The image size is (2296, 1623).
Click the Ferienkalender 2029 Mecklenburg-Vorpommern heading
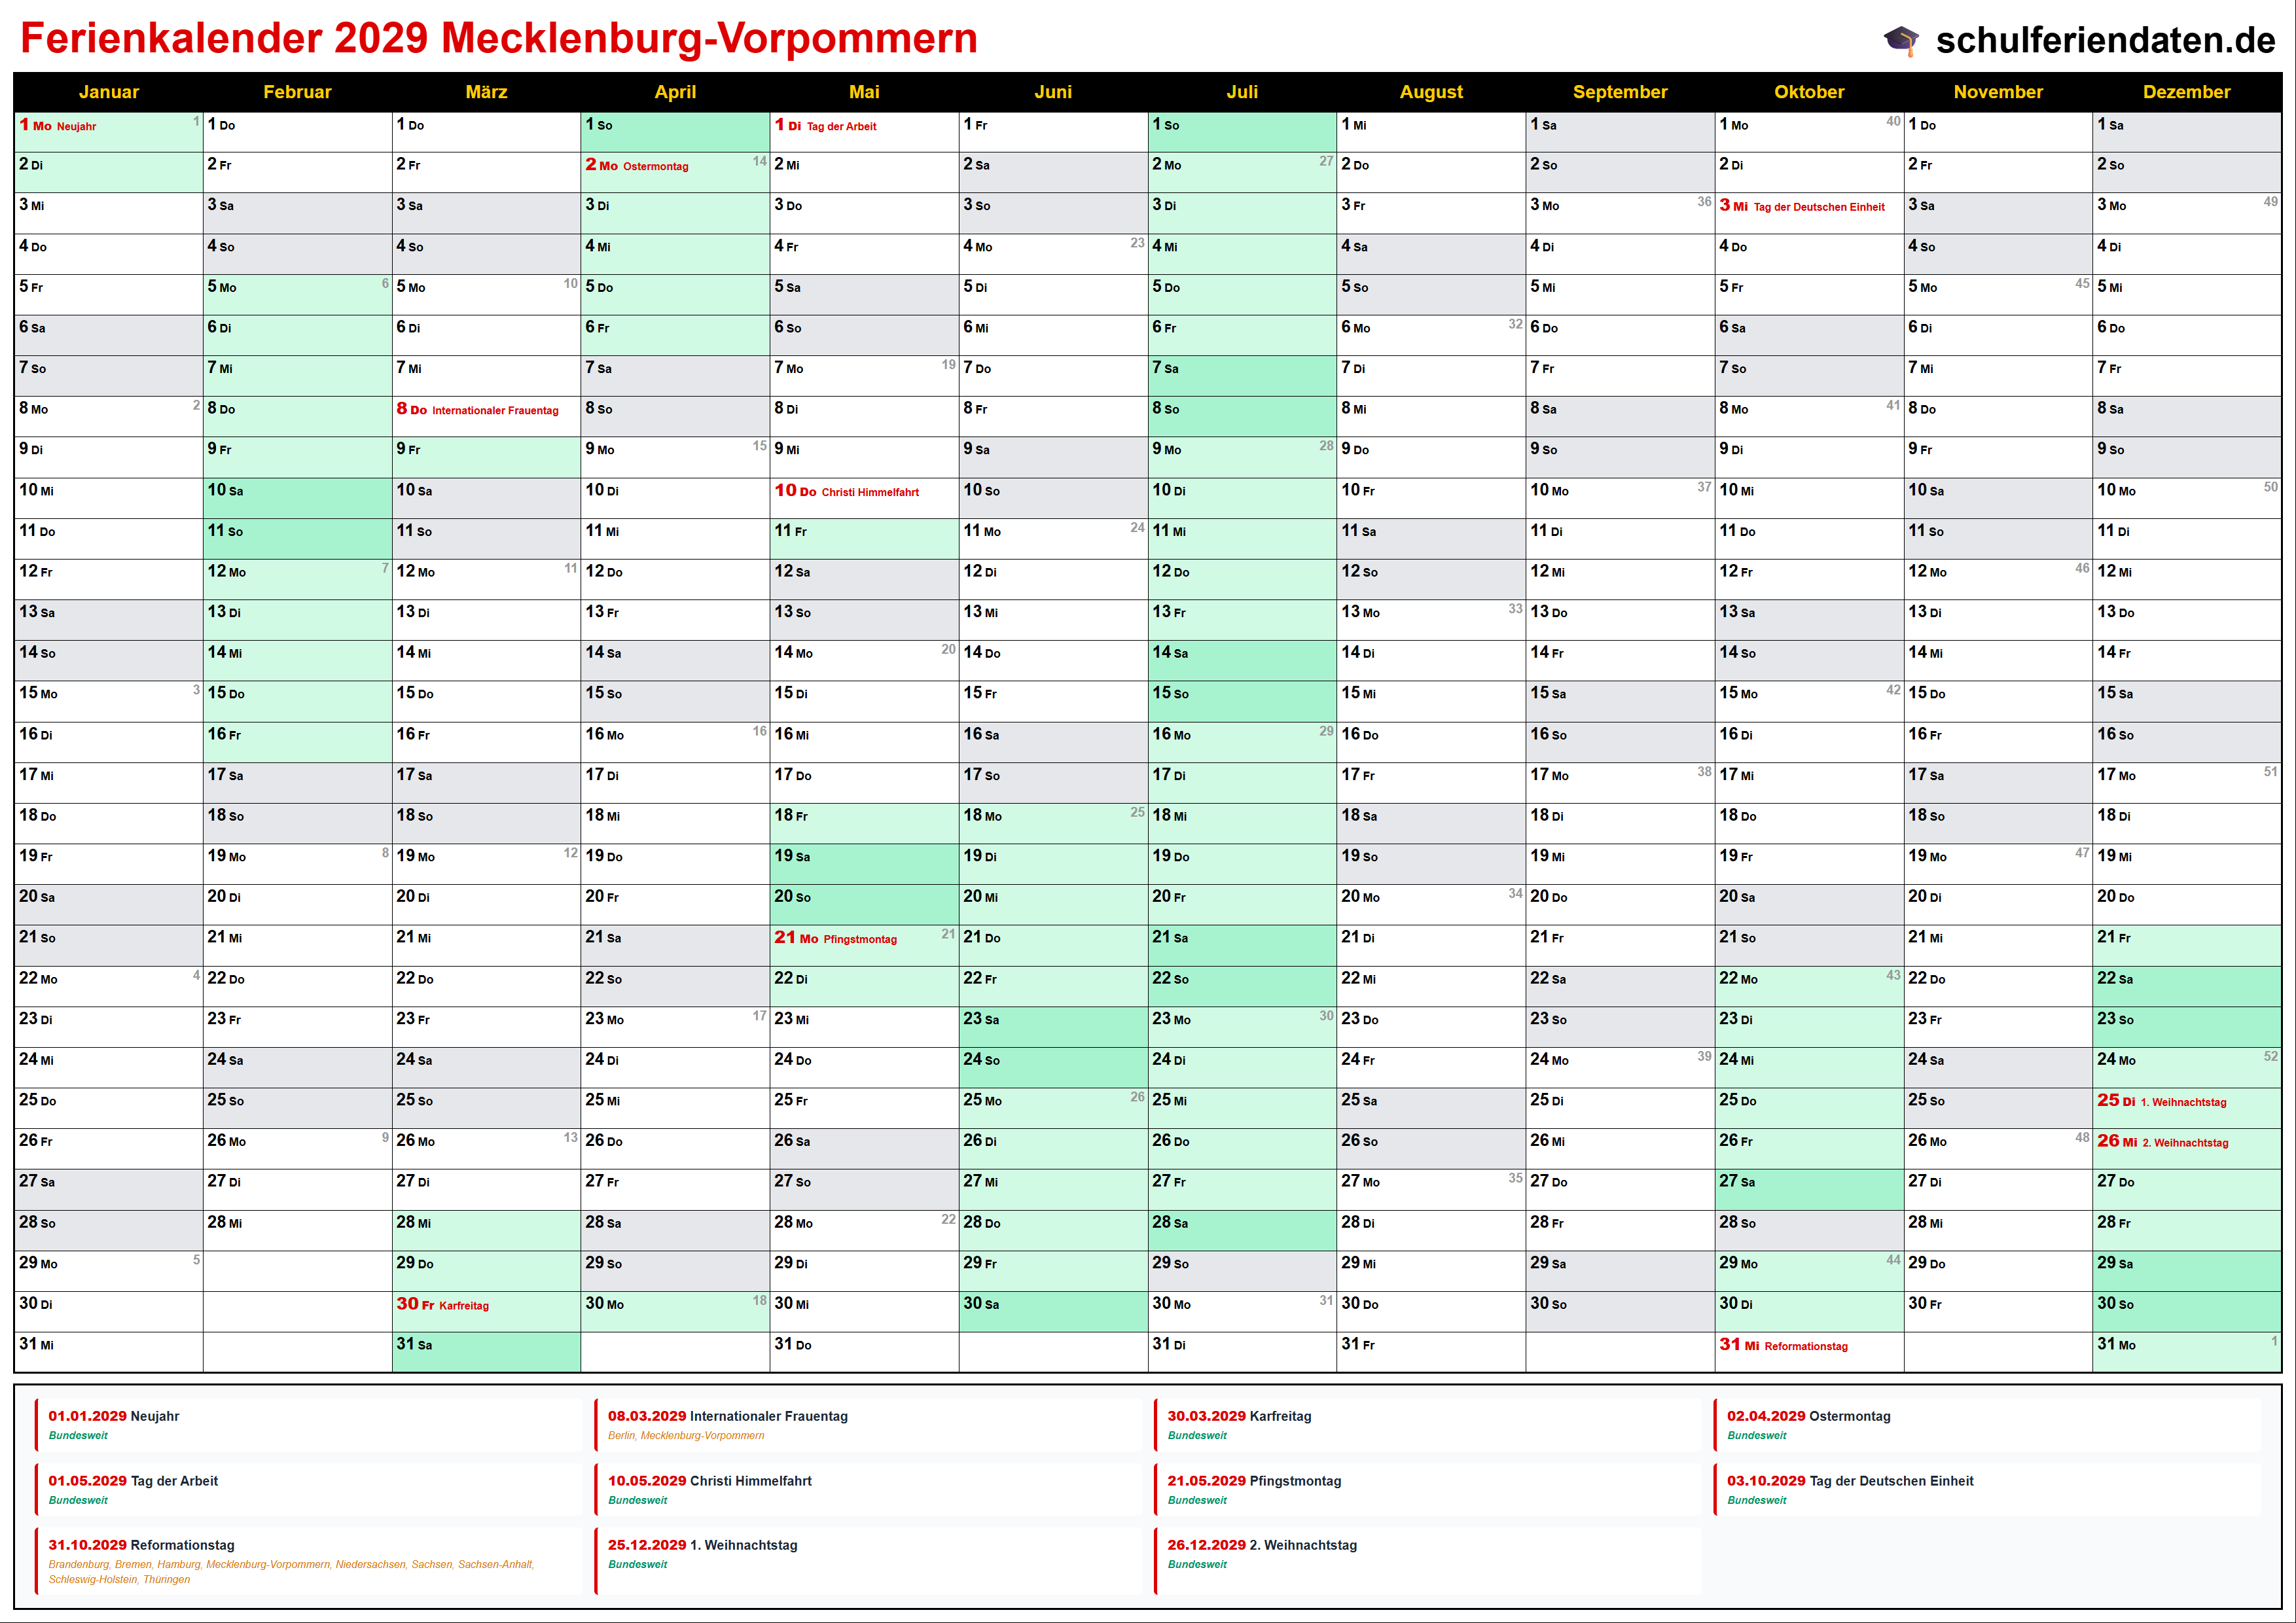coord(499,39)
